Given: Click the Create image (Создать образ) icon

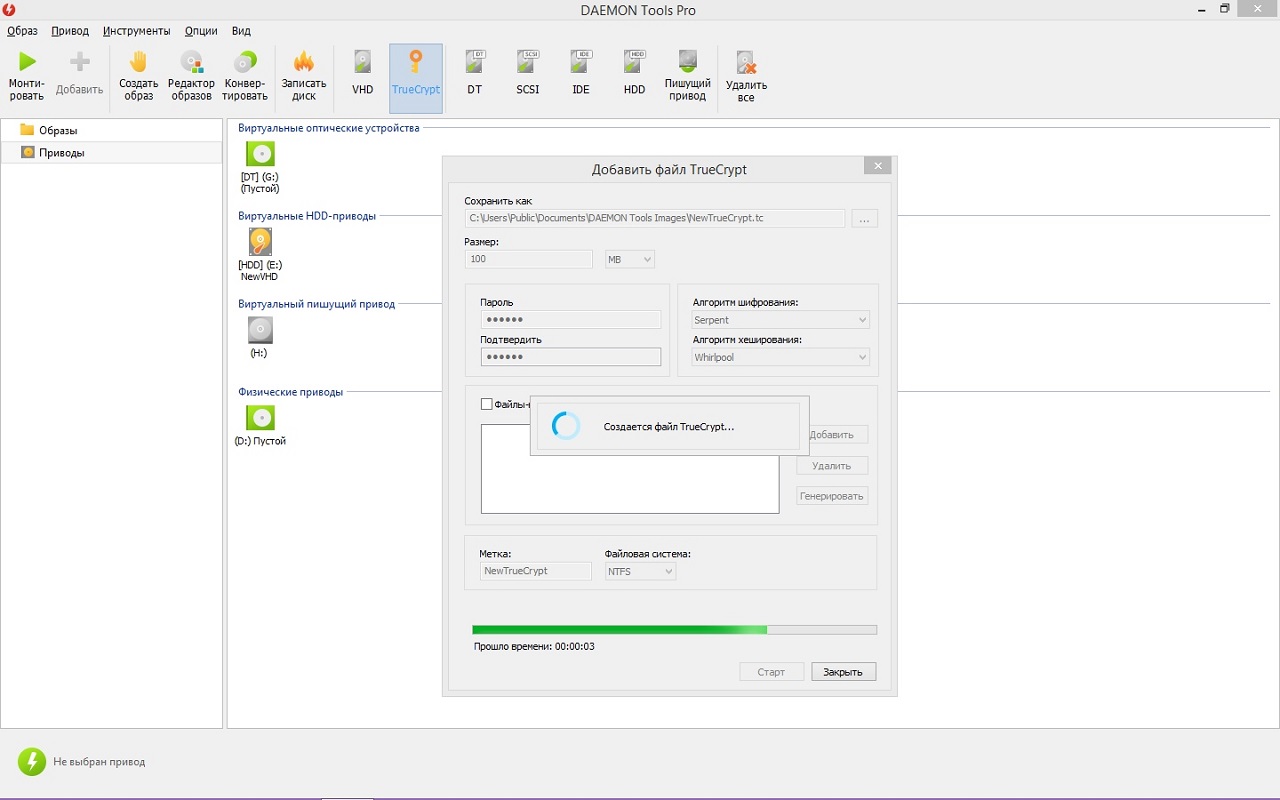Looking at the screenshot, I should pos(138,63).
